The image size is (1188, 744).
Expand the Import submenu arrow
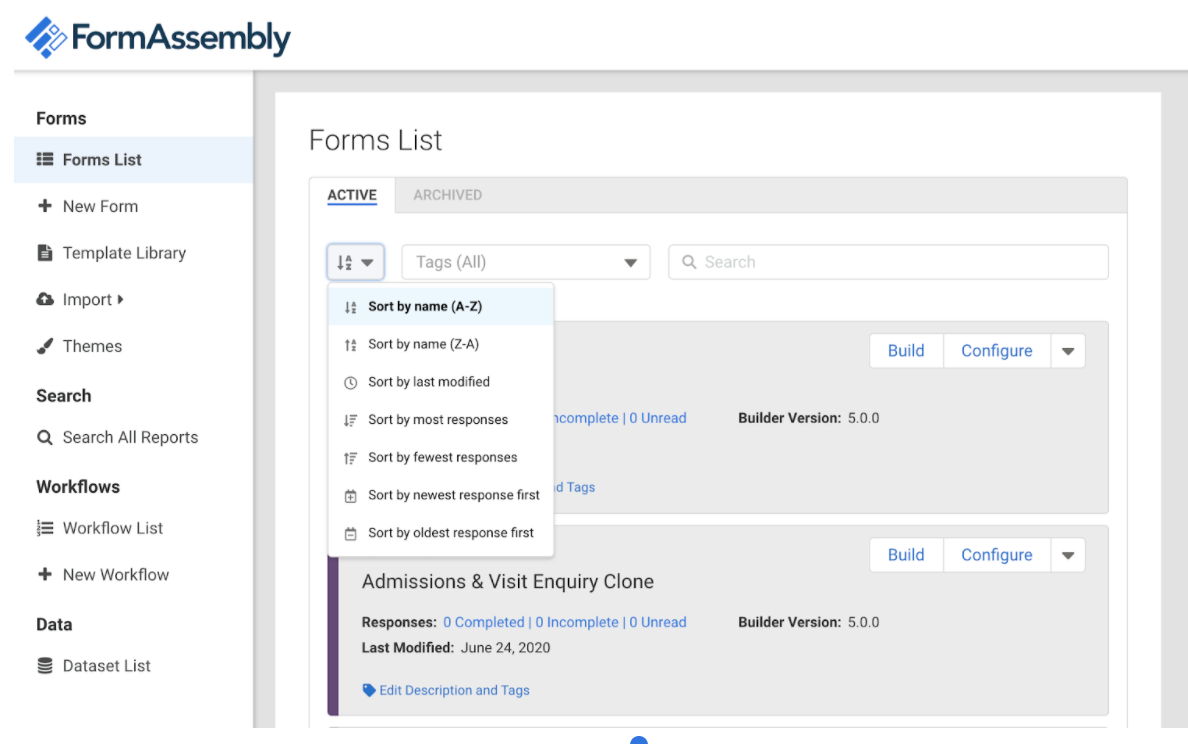pos(120,299)
